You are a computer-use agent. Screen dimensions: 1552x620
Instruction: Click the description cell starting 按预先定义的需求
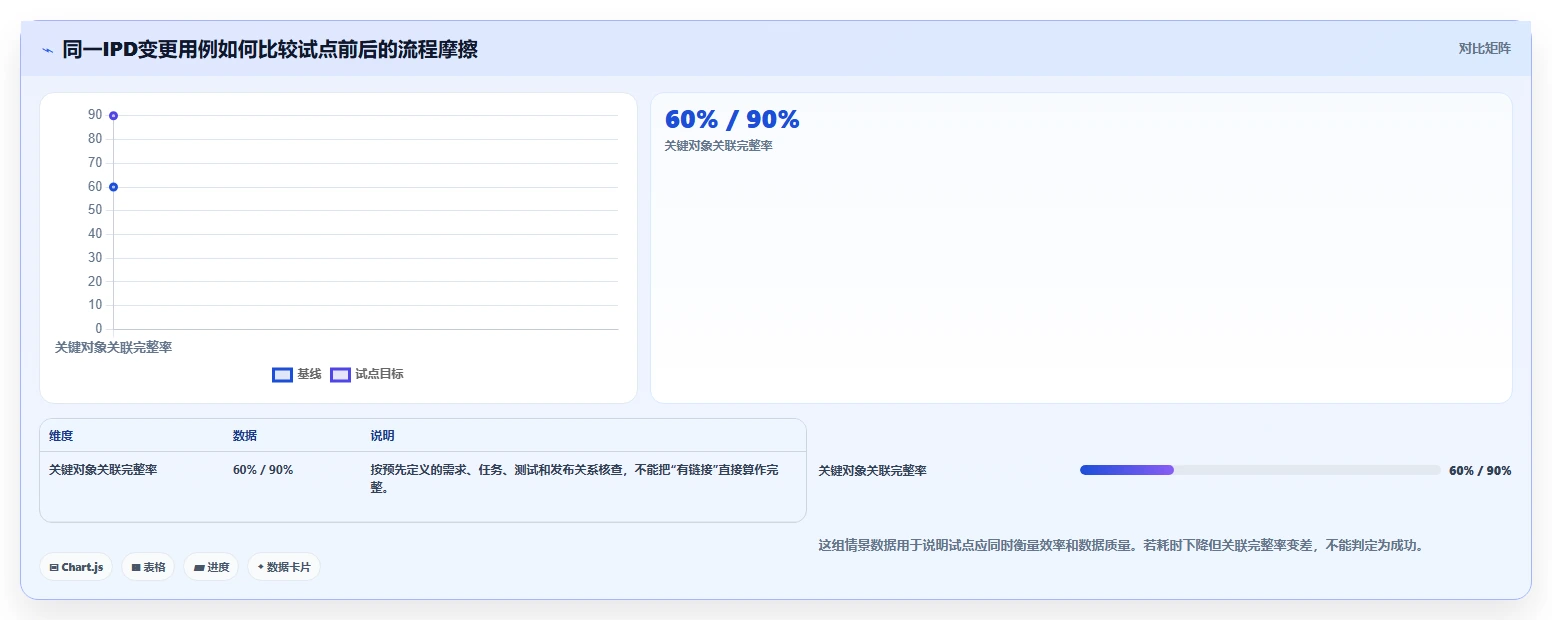pyautogui.click(x=575, y=479)
